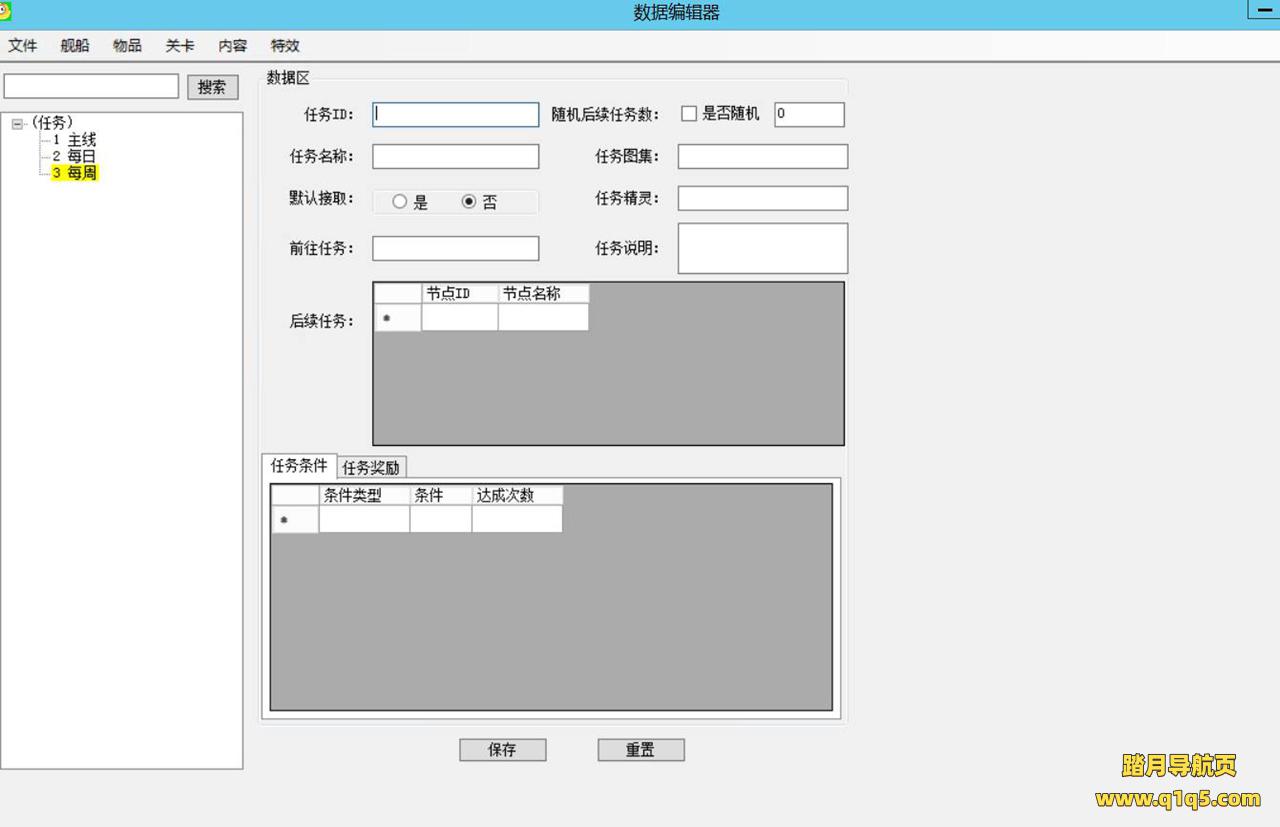Select the 2 每日 tree item
Screen dimensions: 1280x827
point(75,157)
